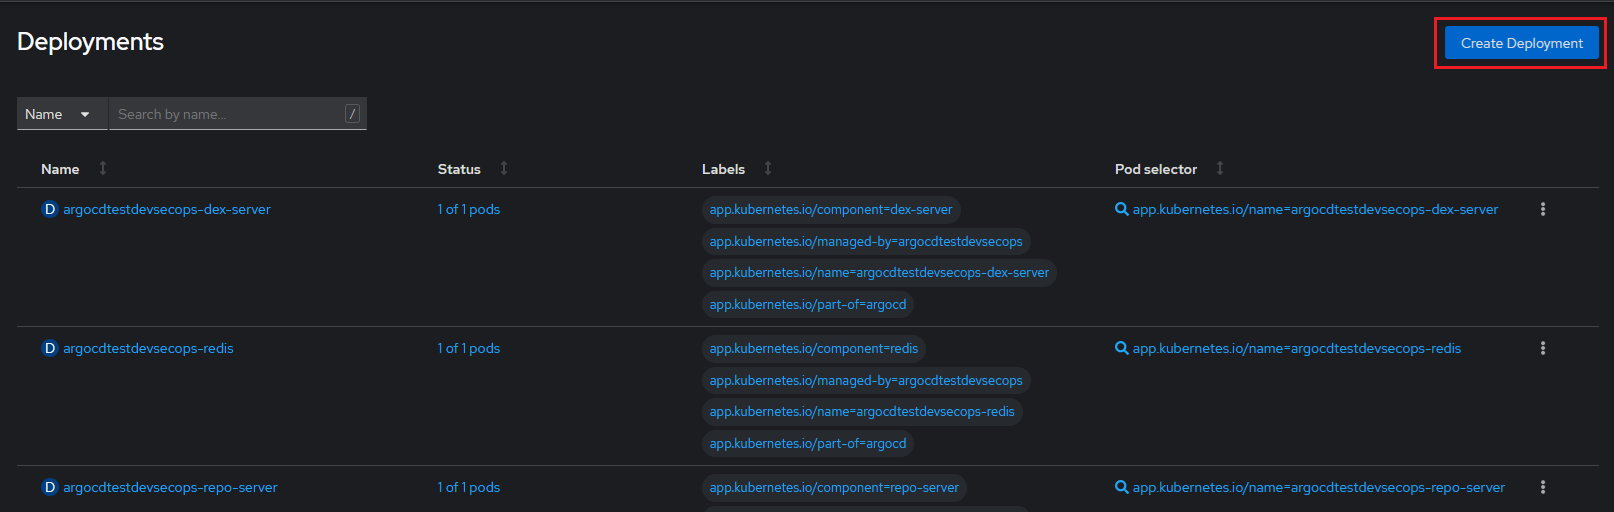The width and height of the screenshot is (1614, 512).
Task: Open the argocdtestdevsecops-dex-server deployment link
Action: pyautogui.click(x=166, y=209)
